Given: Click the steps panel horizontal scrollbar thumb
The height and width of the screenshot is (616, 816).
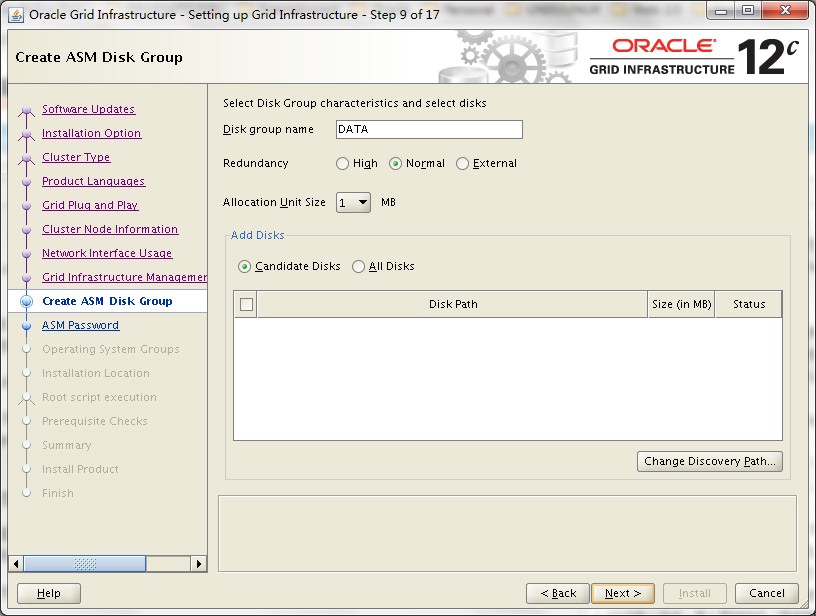Looking at the screenshot, I should [85, 563].
